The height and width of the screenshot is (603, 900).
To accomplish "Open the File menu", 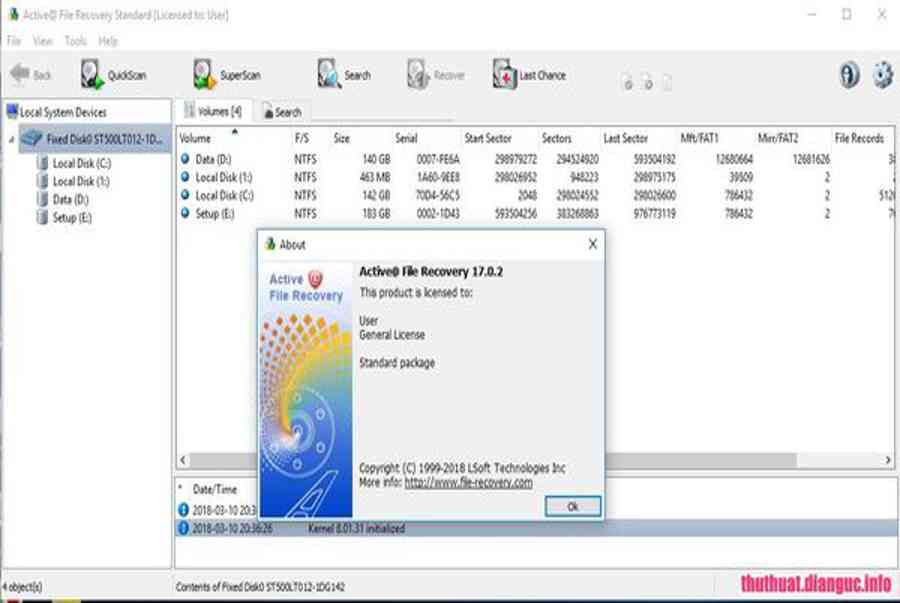I will click(14, 41).
